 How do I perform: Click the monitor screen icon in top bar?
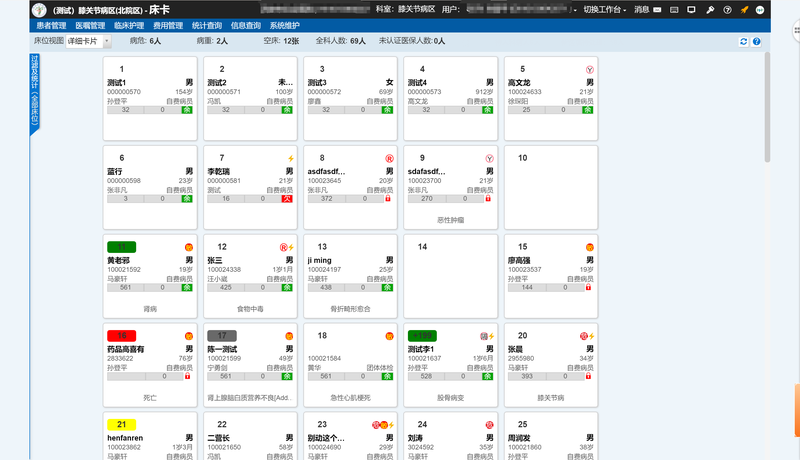(x=691, y=10)
